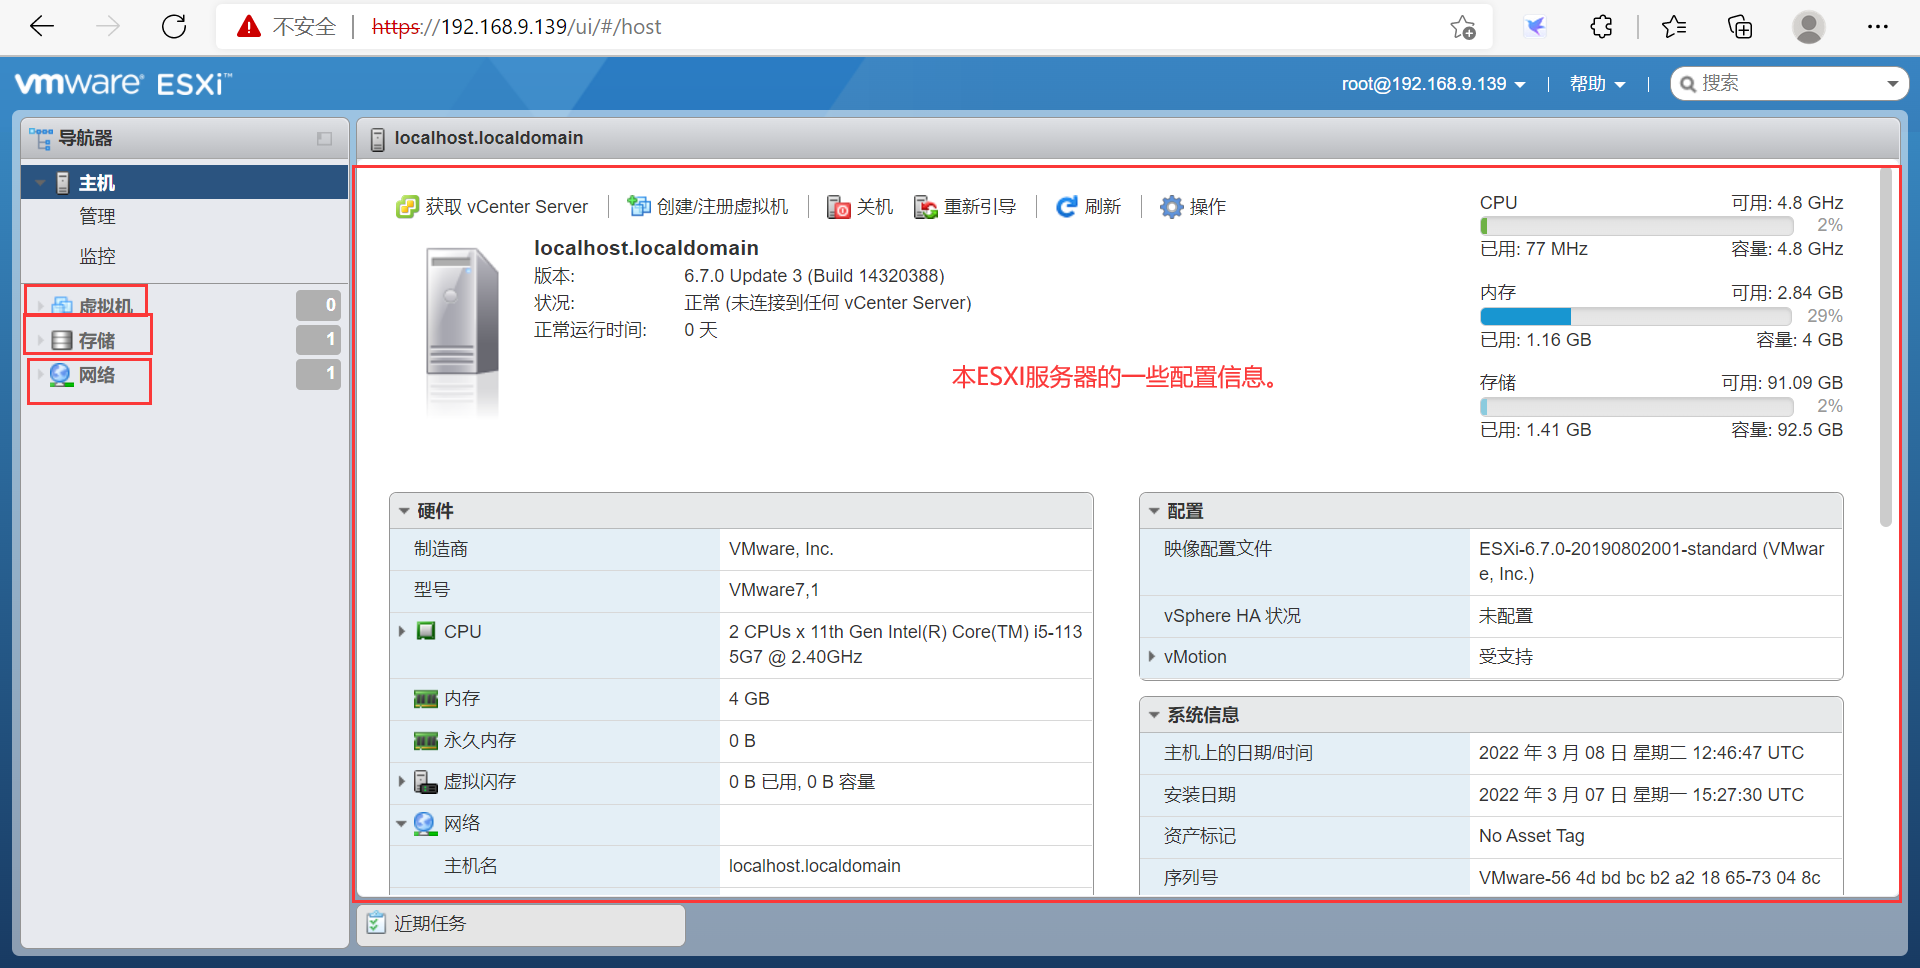Click the browser address bar URL

point(516,27)
